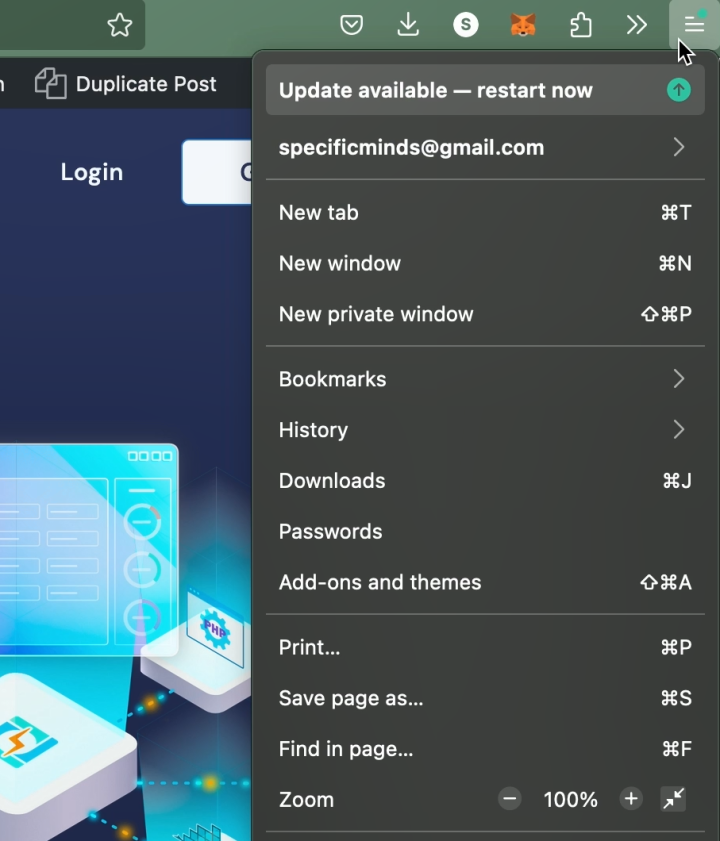Click the Login link on page
This screenshot has width=720, height=841.
tap(92, 172)
